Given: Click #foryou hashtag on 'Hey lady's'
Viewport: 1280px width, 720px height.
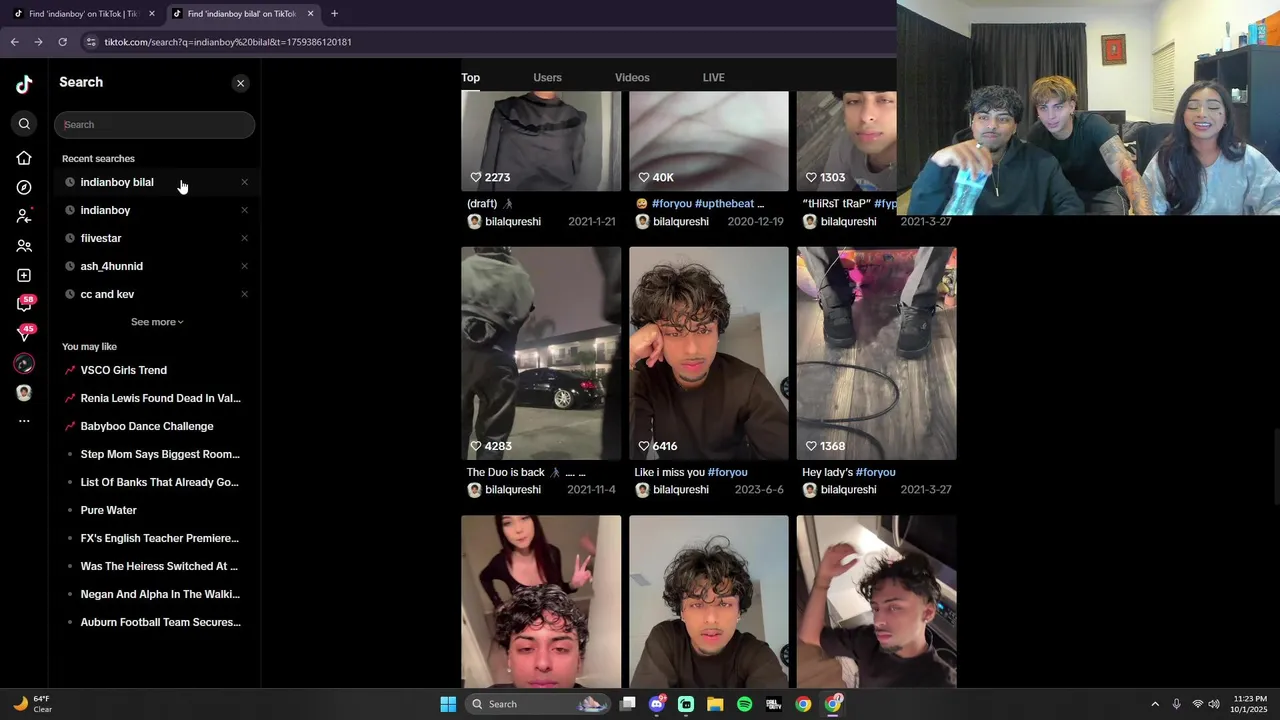Looking at the screenshot, I should click(875, 472).
